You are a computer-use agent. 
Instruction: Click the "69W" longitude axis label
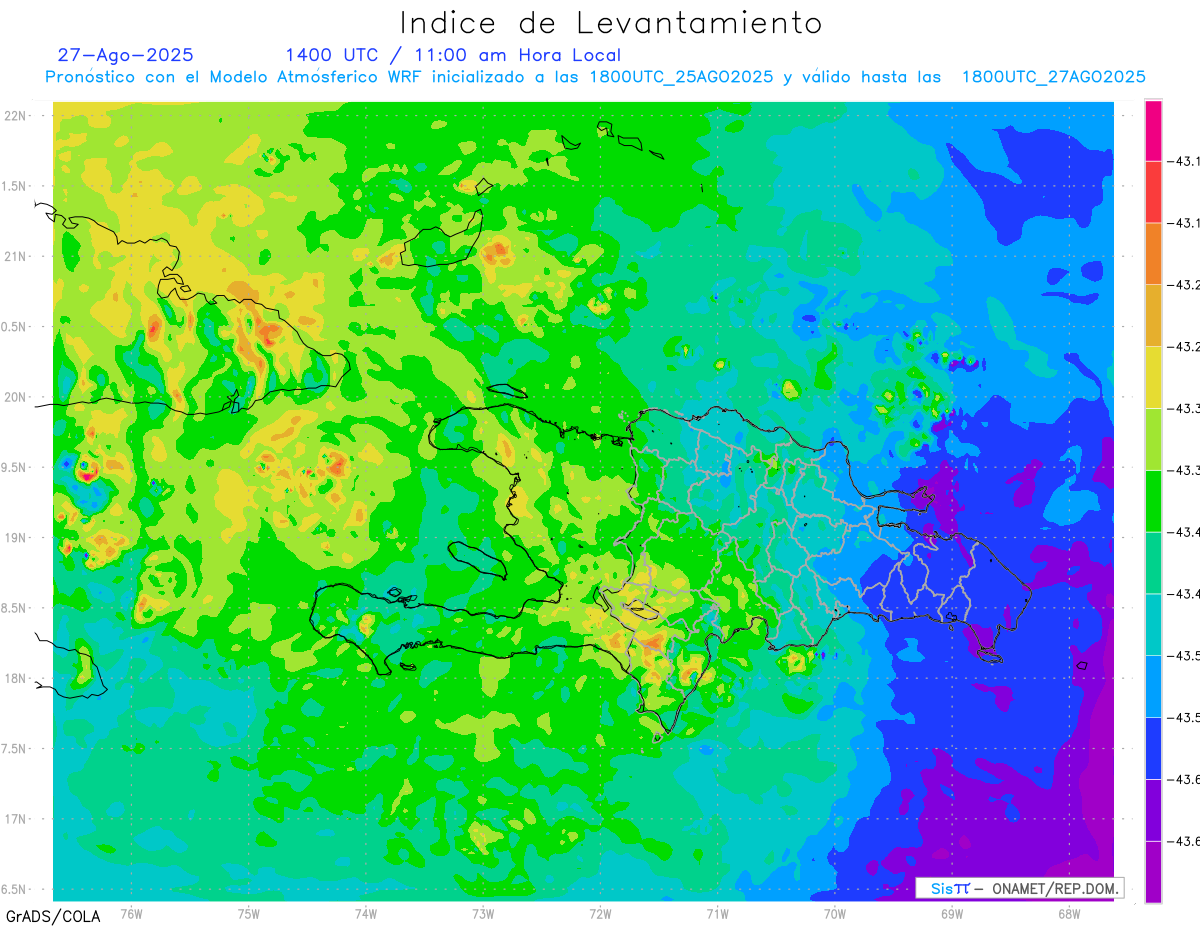[952, 914]
